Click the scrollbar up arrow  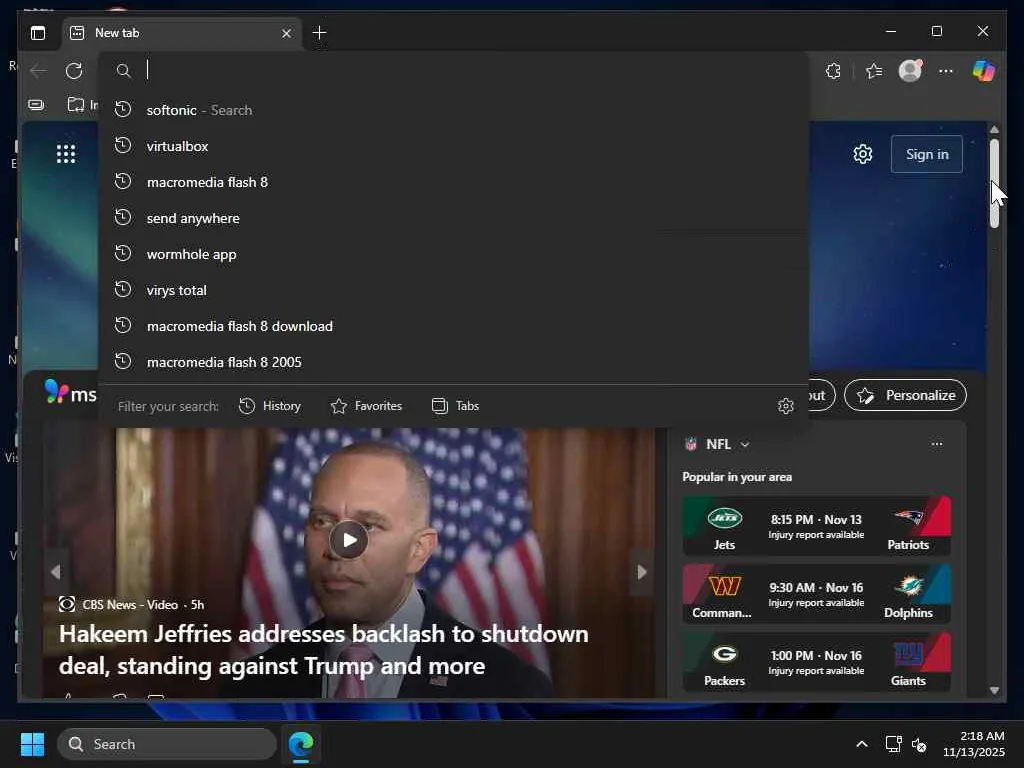click(994, 129)
